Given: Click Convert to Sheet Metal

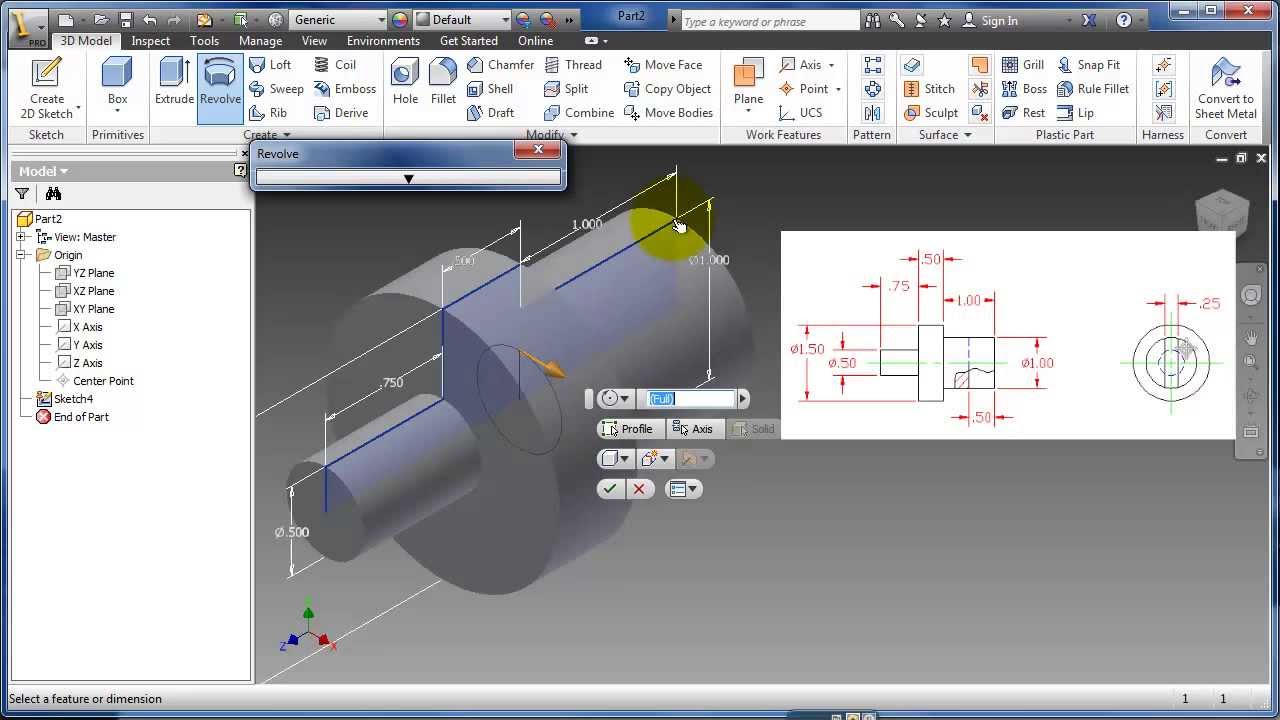Looking at the screenshot, I should click(x=1226, y=89).
